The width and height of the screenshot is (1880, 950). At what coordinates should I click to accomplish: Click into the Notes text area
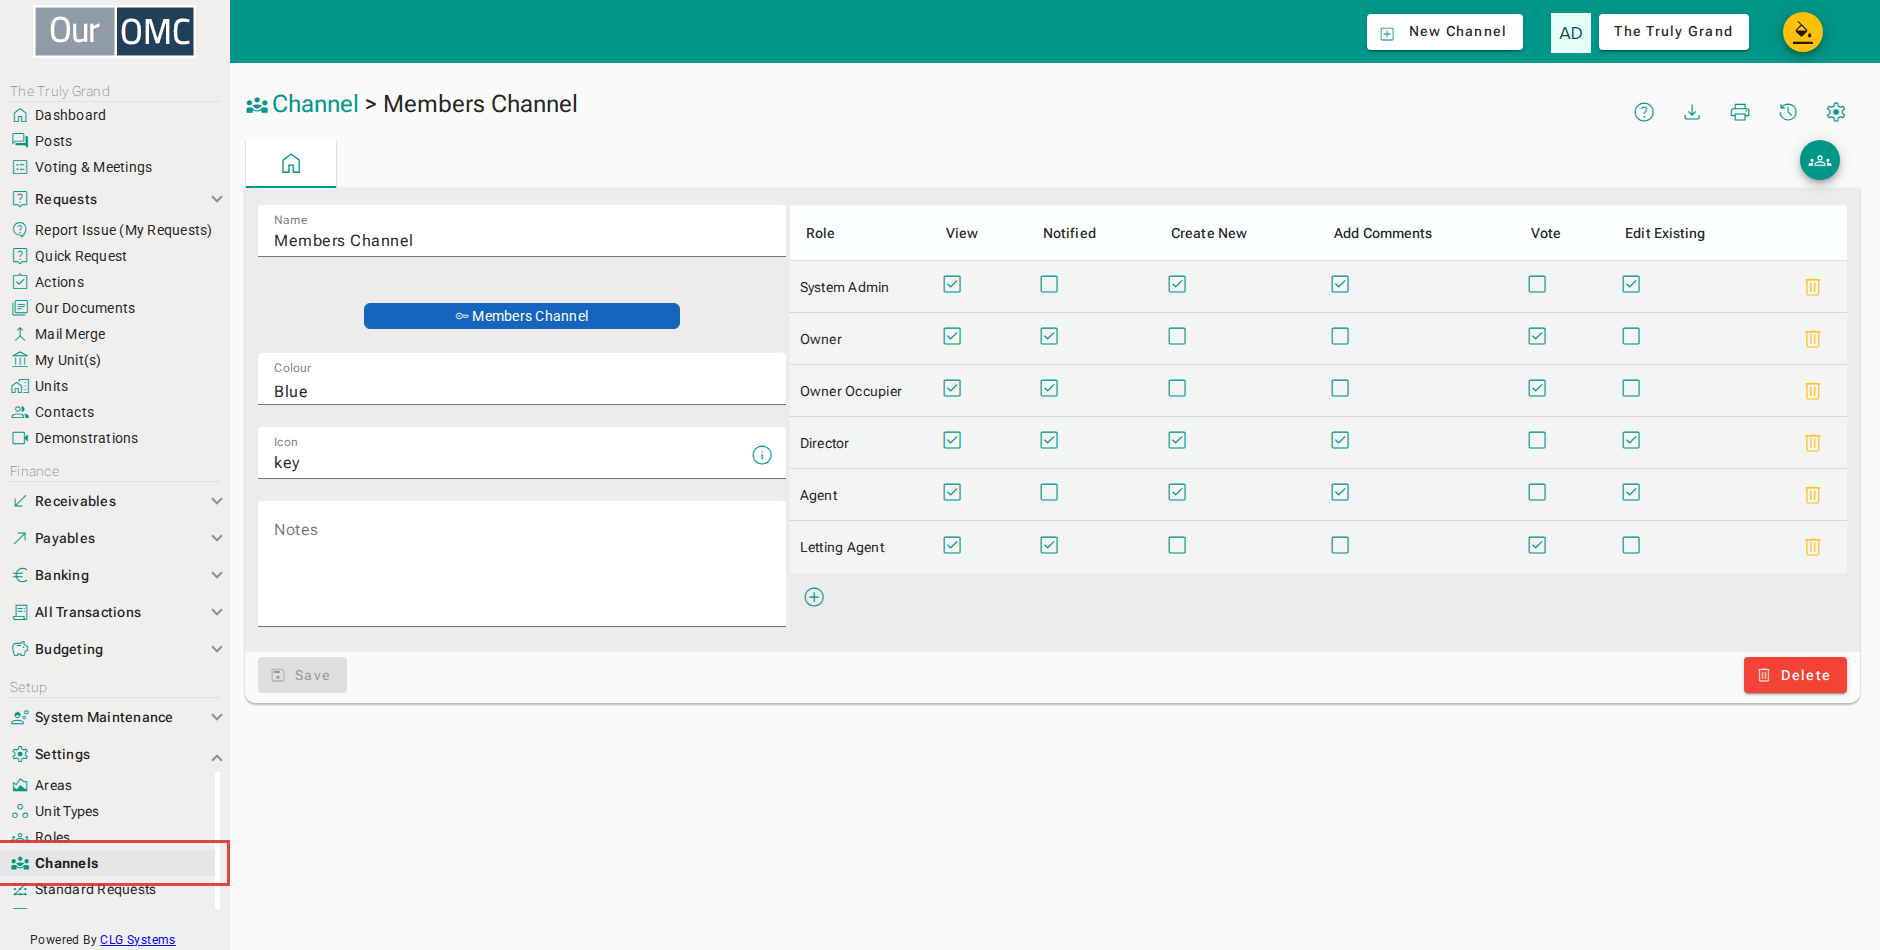(x=522, y=564)
